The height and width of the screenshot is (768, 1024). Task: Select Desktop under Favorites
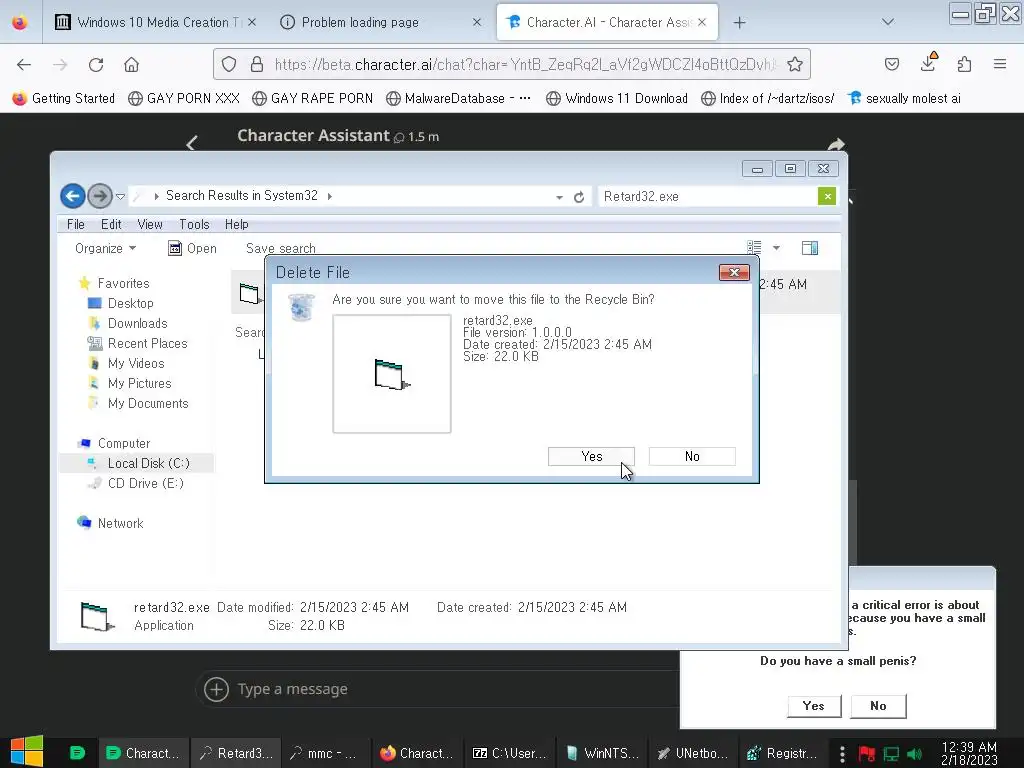[131, 303]
